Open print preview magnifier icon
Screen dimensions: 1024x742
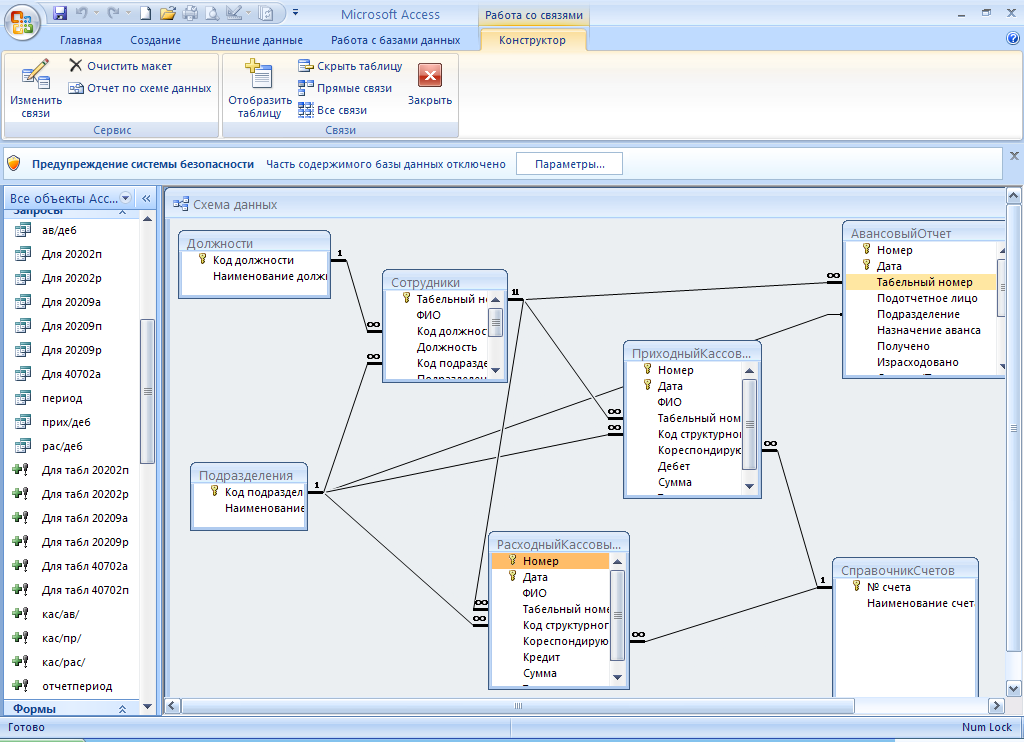212,12
